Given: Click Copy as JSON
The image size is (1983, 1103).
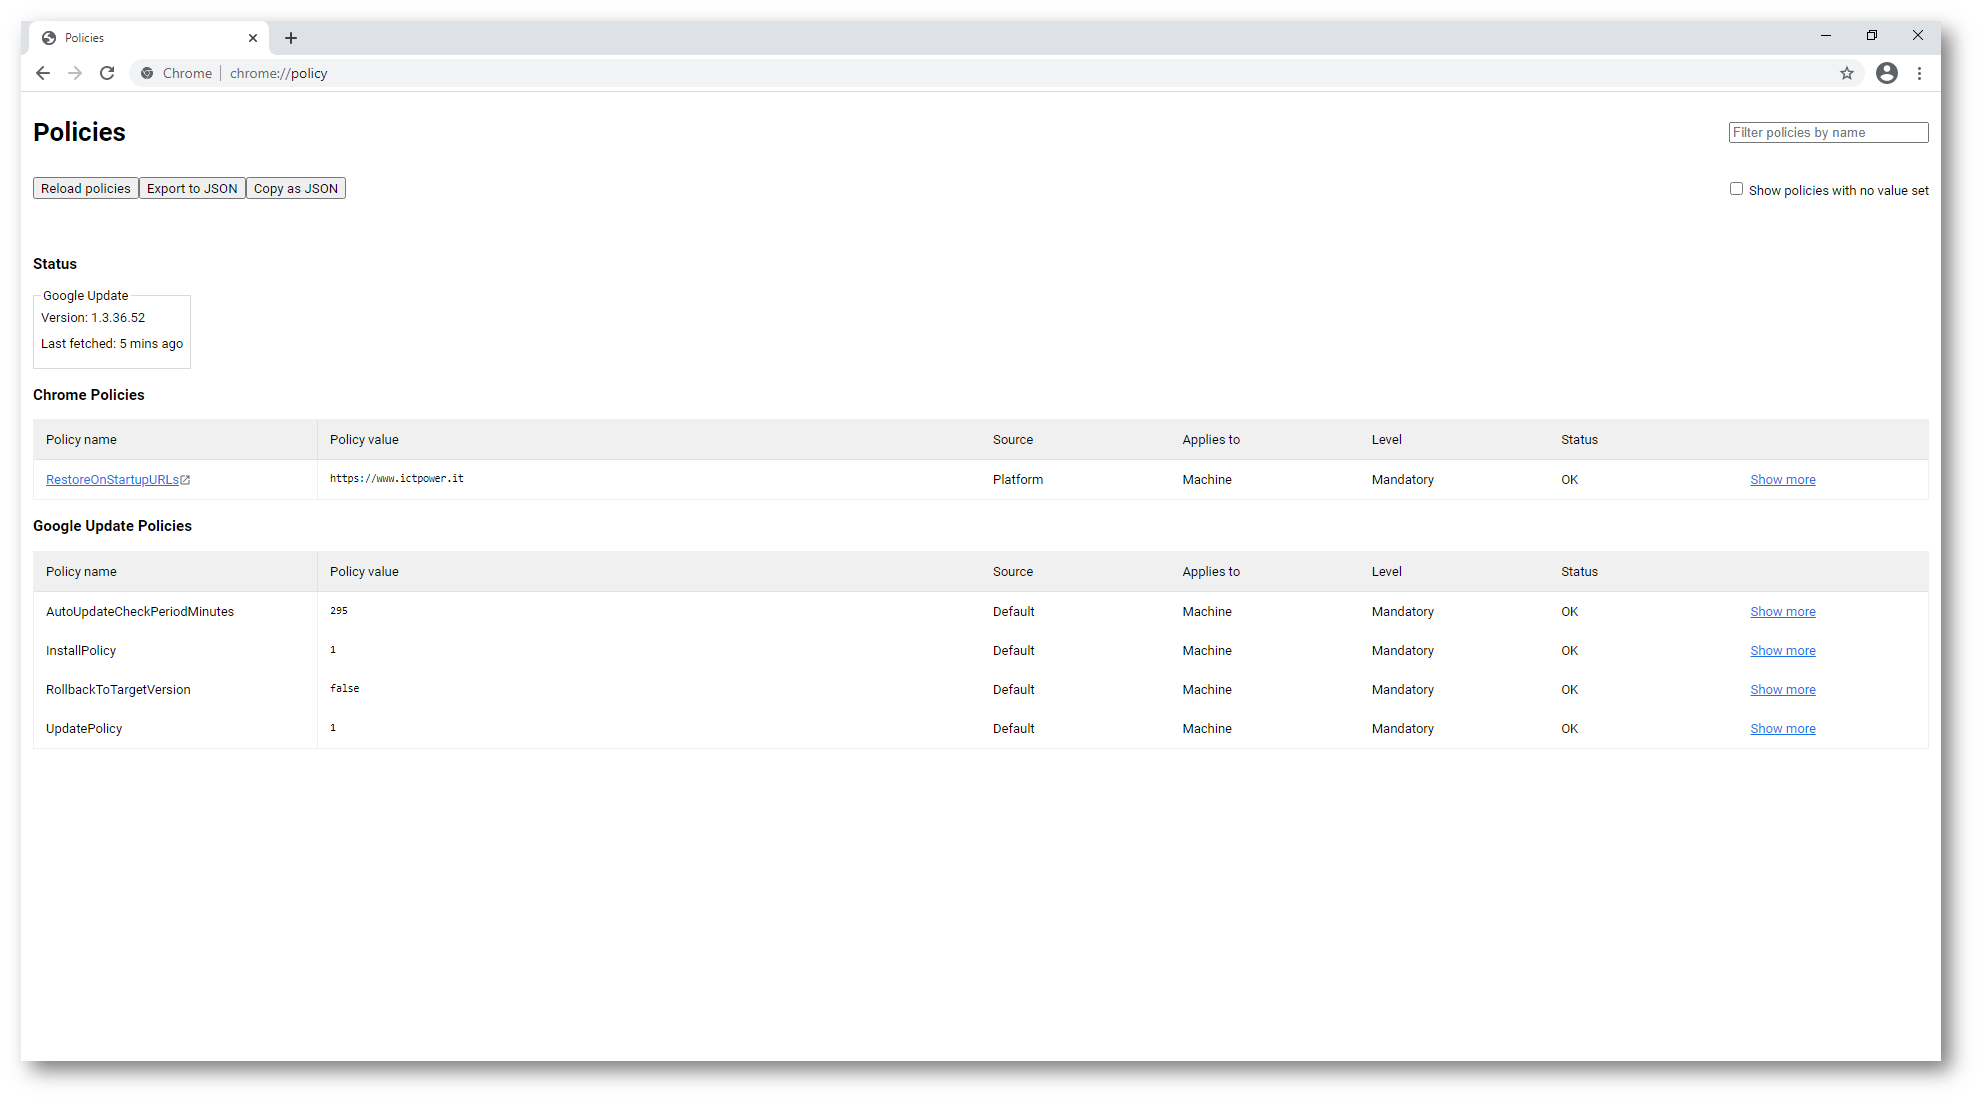Looking at the screenshot, I should point(296,188).
